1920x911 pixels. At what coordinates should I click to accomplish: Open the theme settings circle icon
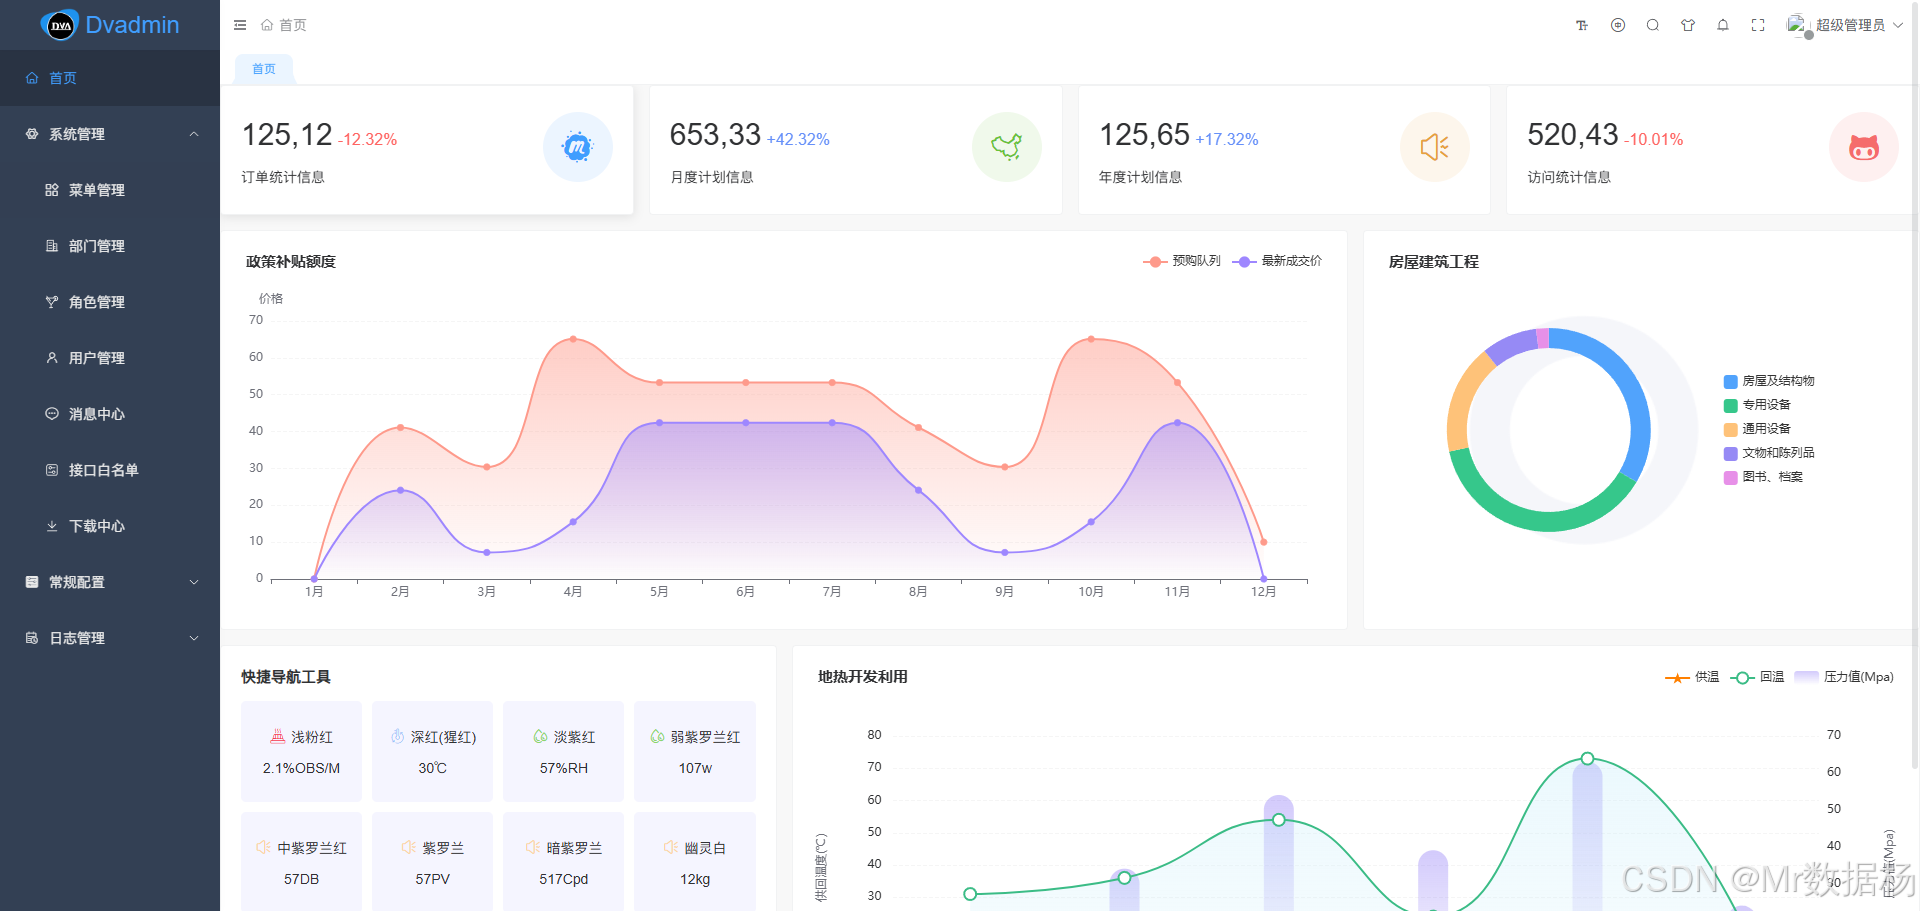(x=1618, y=25)
